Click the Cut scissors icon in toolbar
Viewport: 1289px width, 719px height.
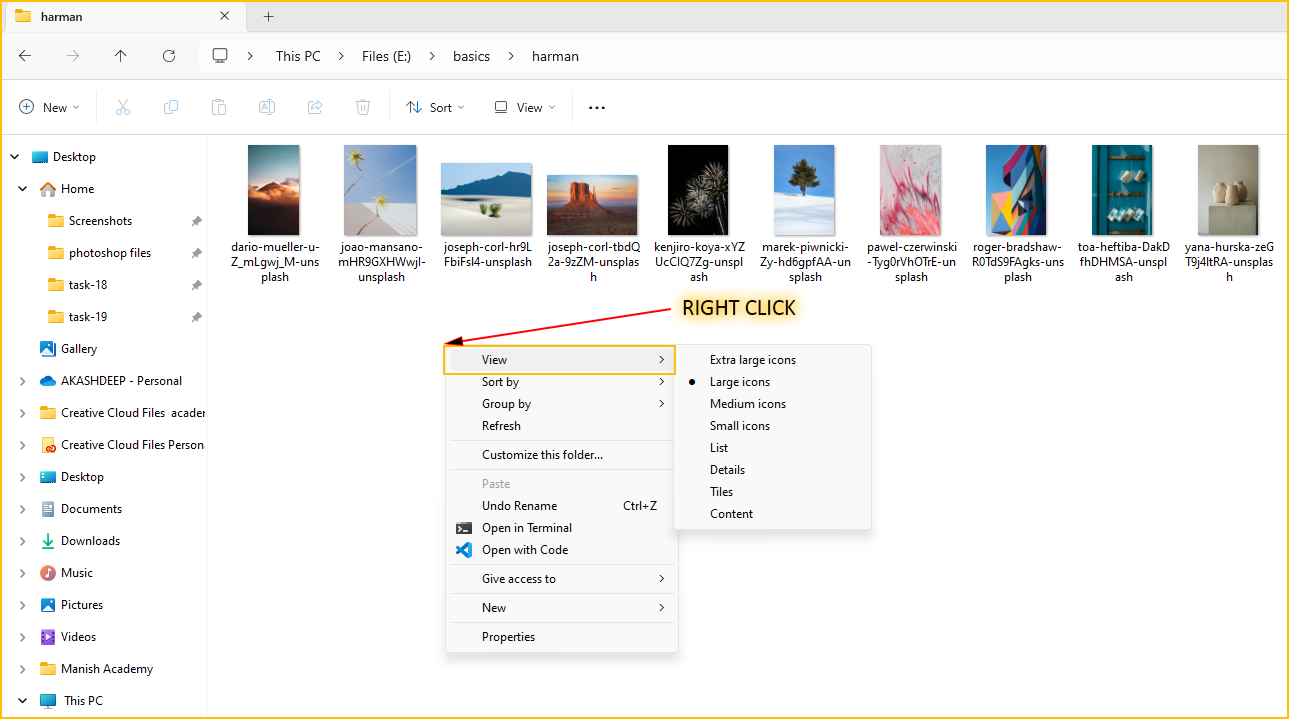[123, 108]
